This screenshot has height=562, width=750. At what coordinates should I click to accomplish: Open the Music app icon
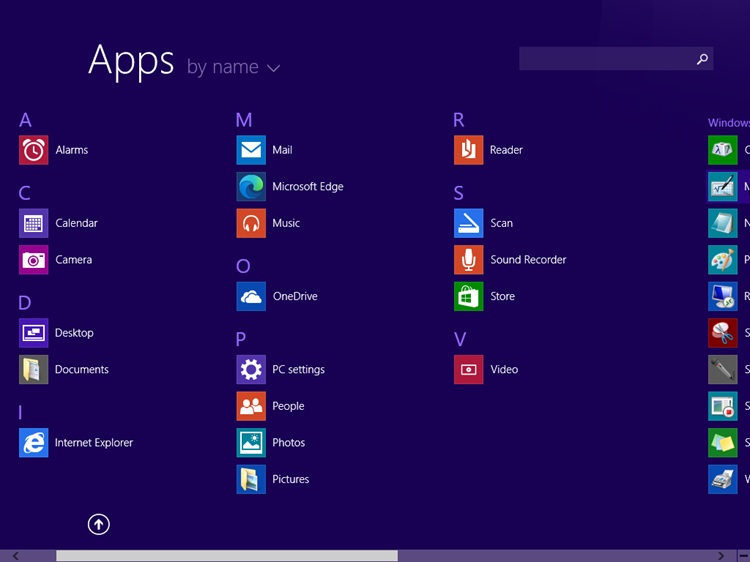point(251,223)
